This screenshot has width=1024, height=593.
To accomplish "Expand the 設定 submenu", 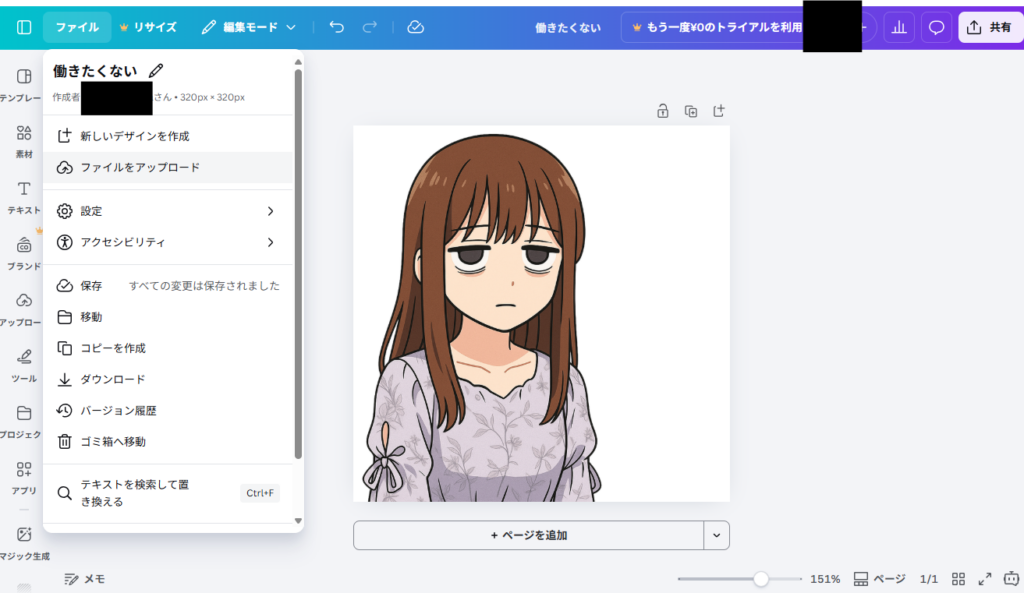I will click(168, 211).
